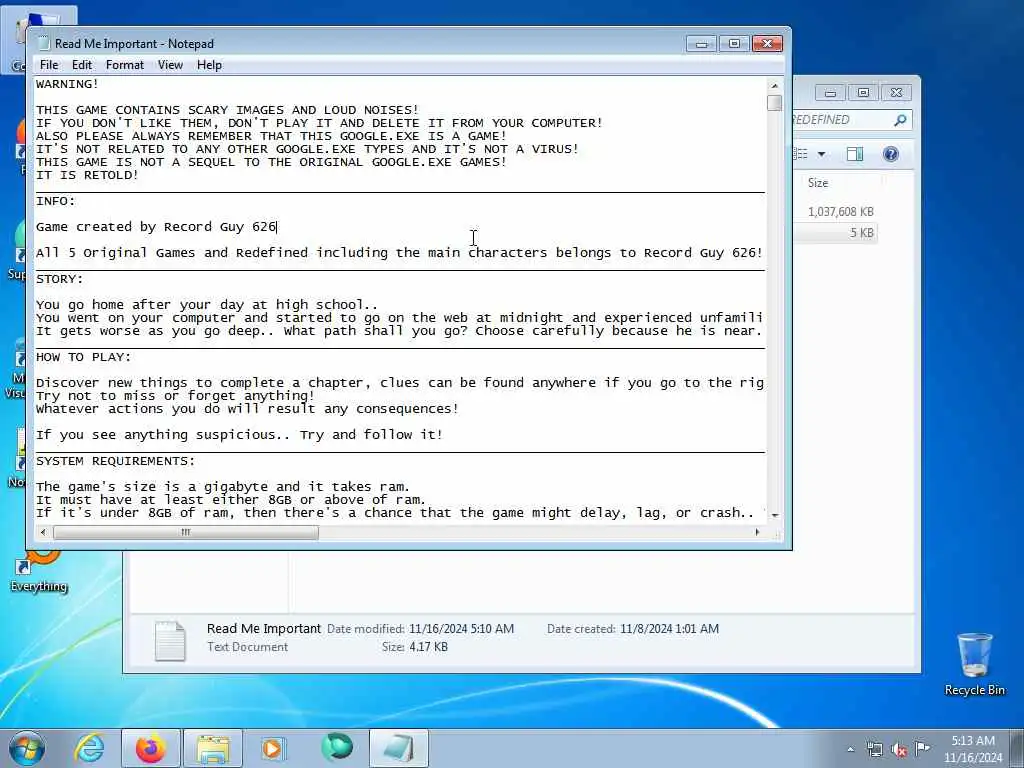Viewport: 1024px width, 768px height.
Task: Click Notepad vertical scrollbar up arrow
Action: [775, 86]
